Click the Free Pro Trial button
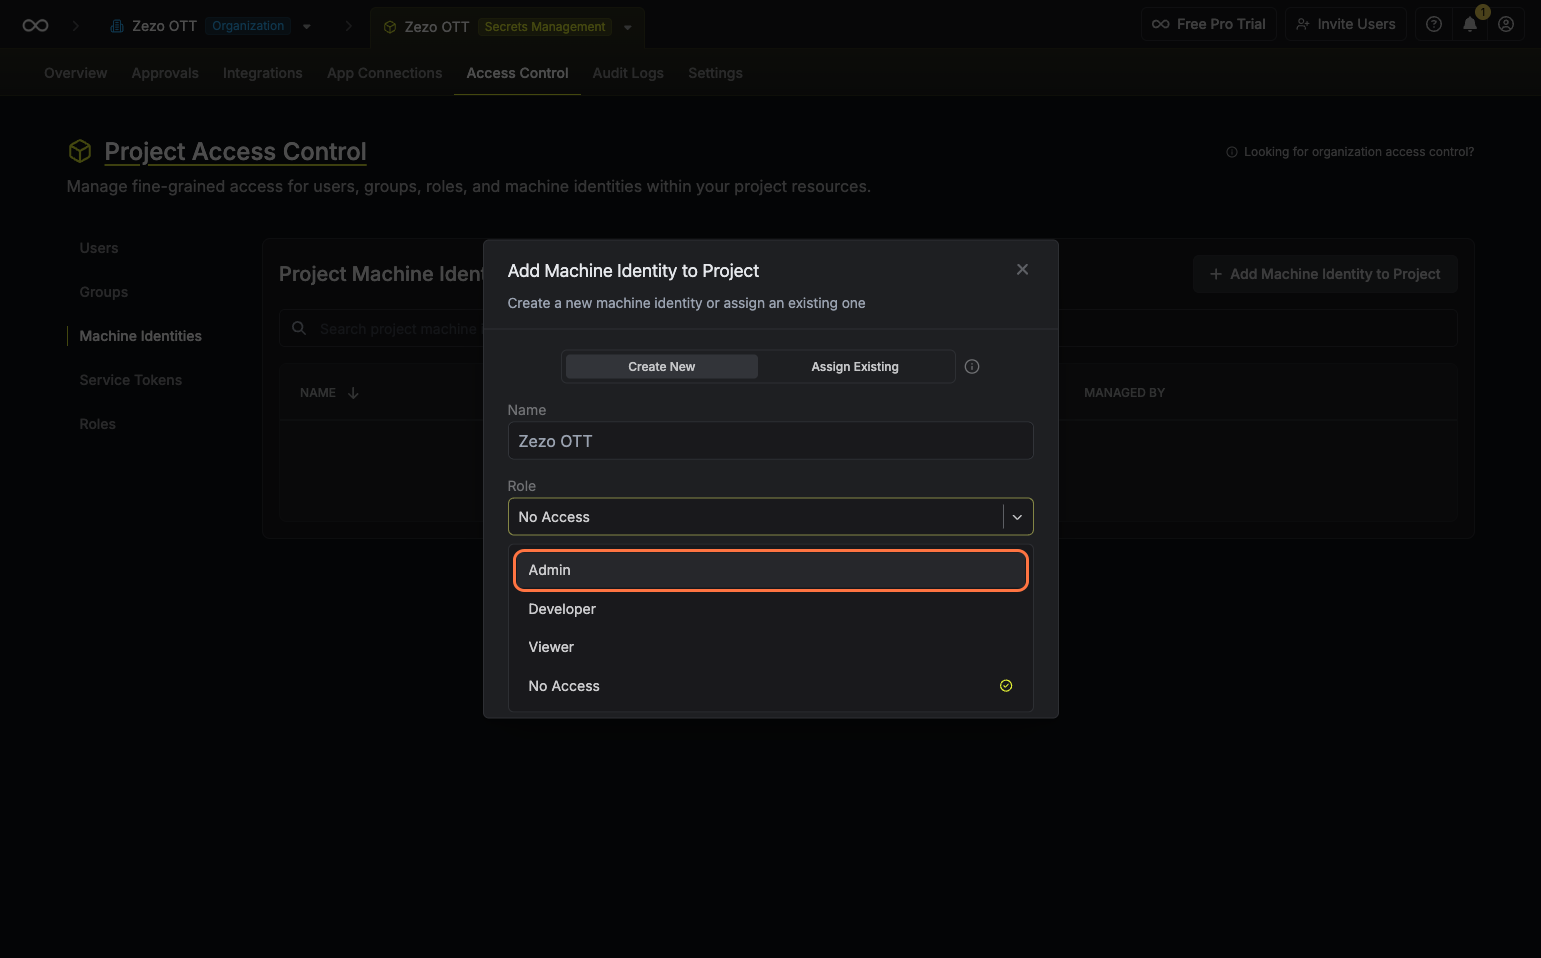1541x958 pixels. [x=1208, y=24]
